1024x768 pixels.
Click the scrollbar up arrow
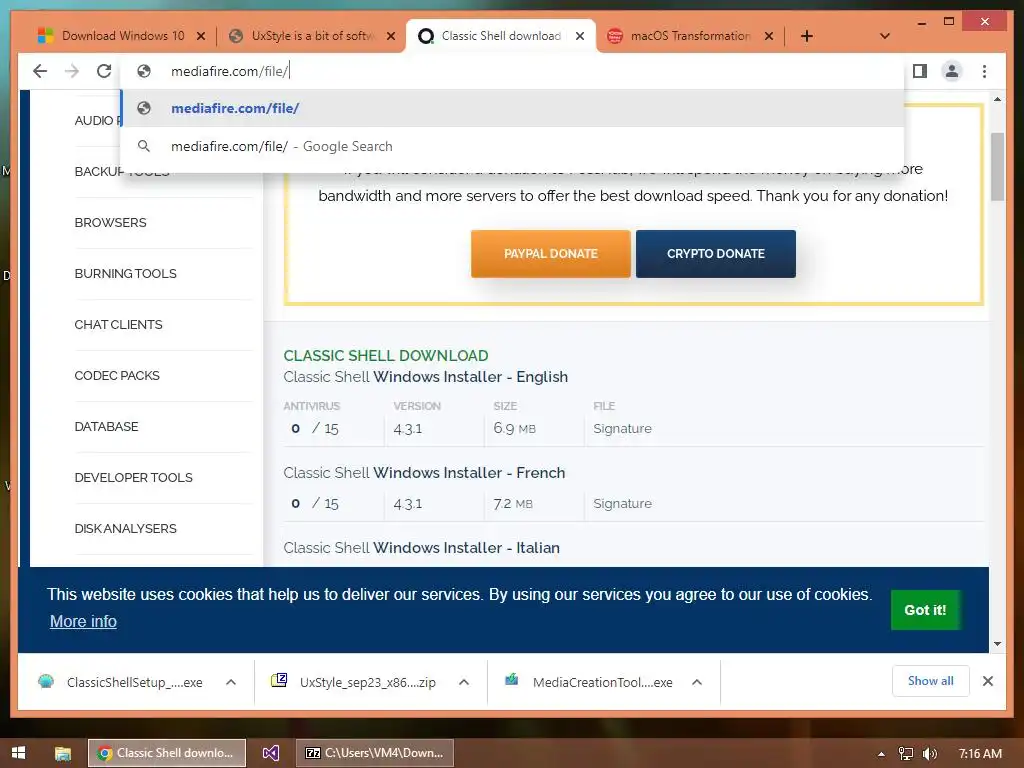pyautogui.click(x=997, y=99)
